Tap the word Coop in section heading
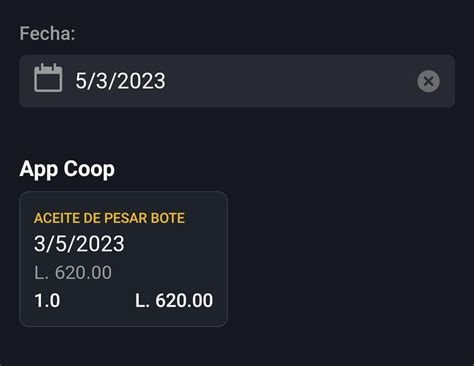Viewport: 474px width, 366px height. click(x=89, y=169)
